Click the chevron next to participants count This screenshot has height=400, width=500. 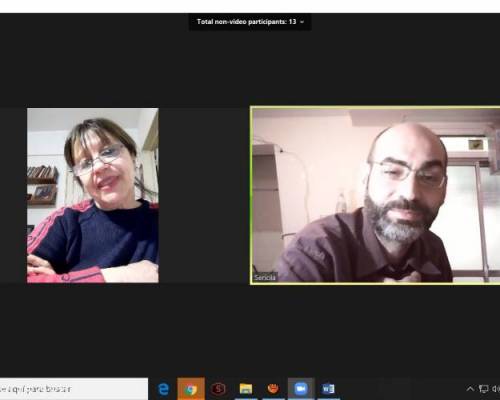point(302,22)
